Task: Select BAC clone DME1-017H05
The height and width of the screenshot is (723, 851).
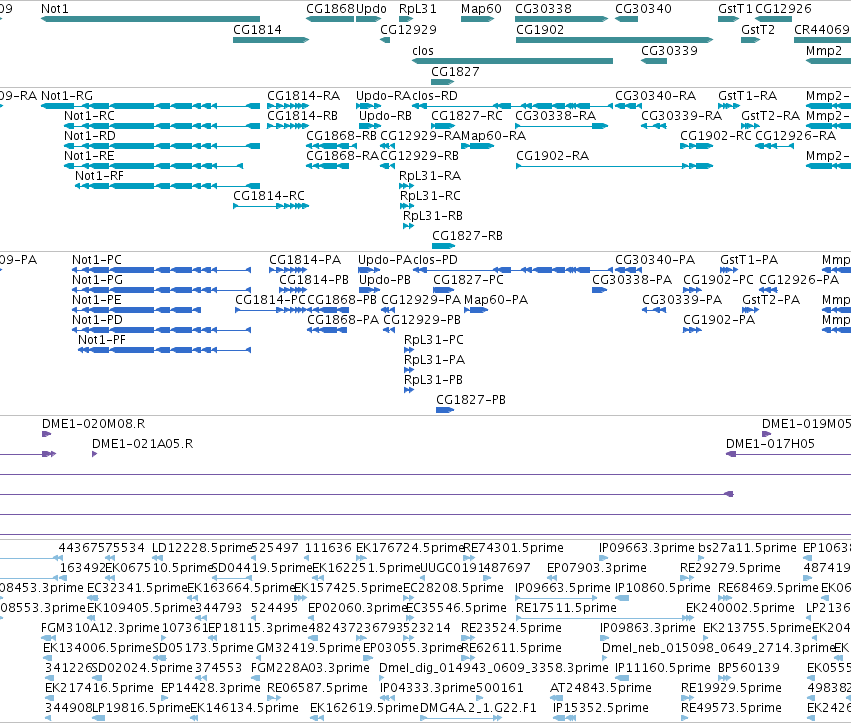Action: pos(770,444)
